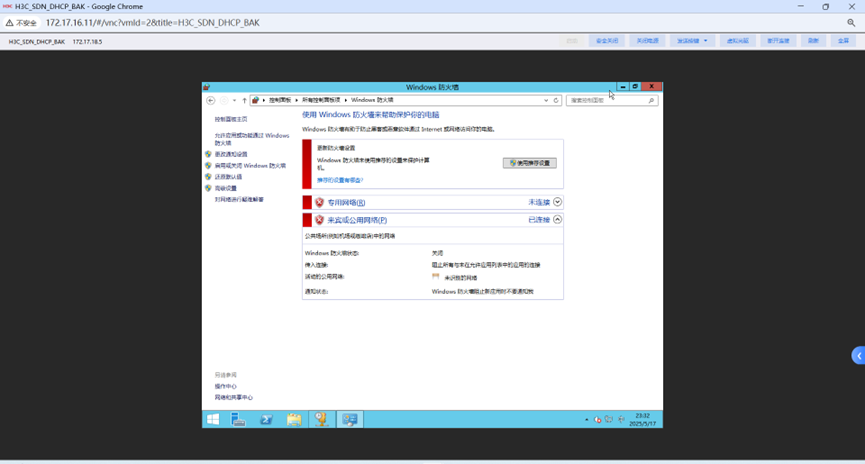865x464 pixels.
Task: Open address bar history dropdown
Action: coord(546,100)
